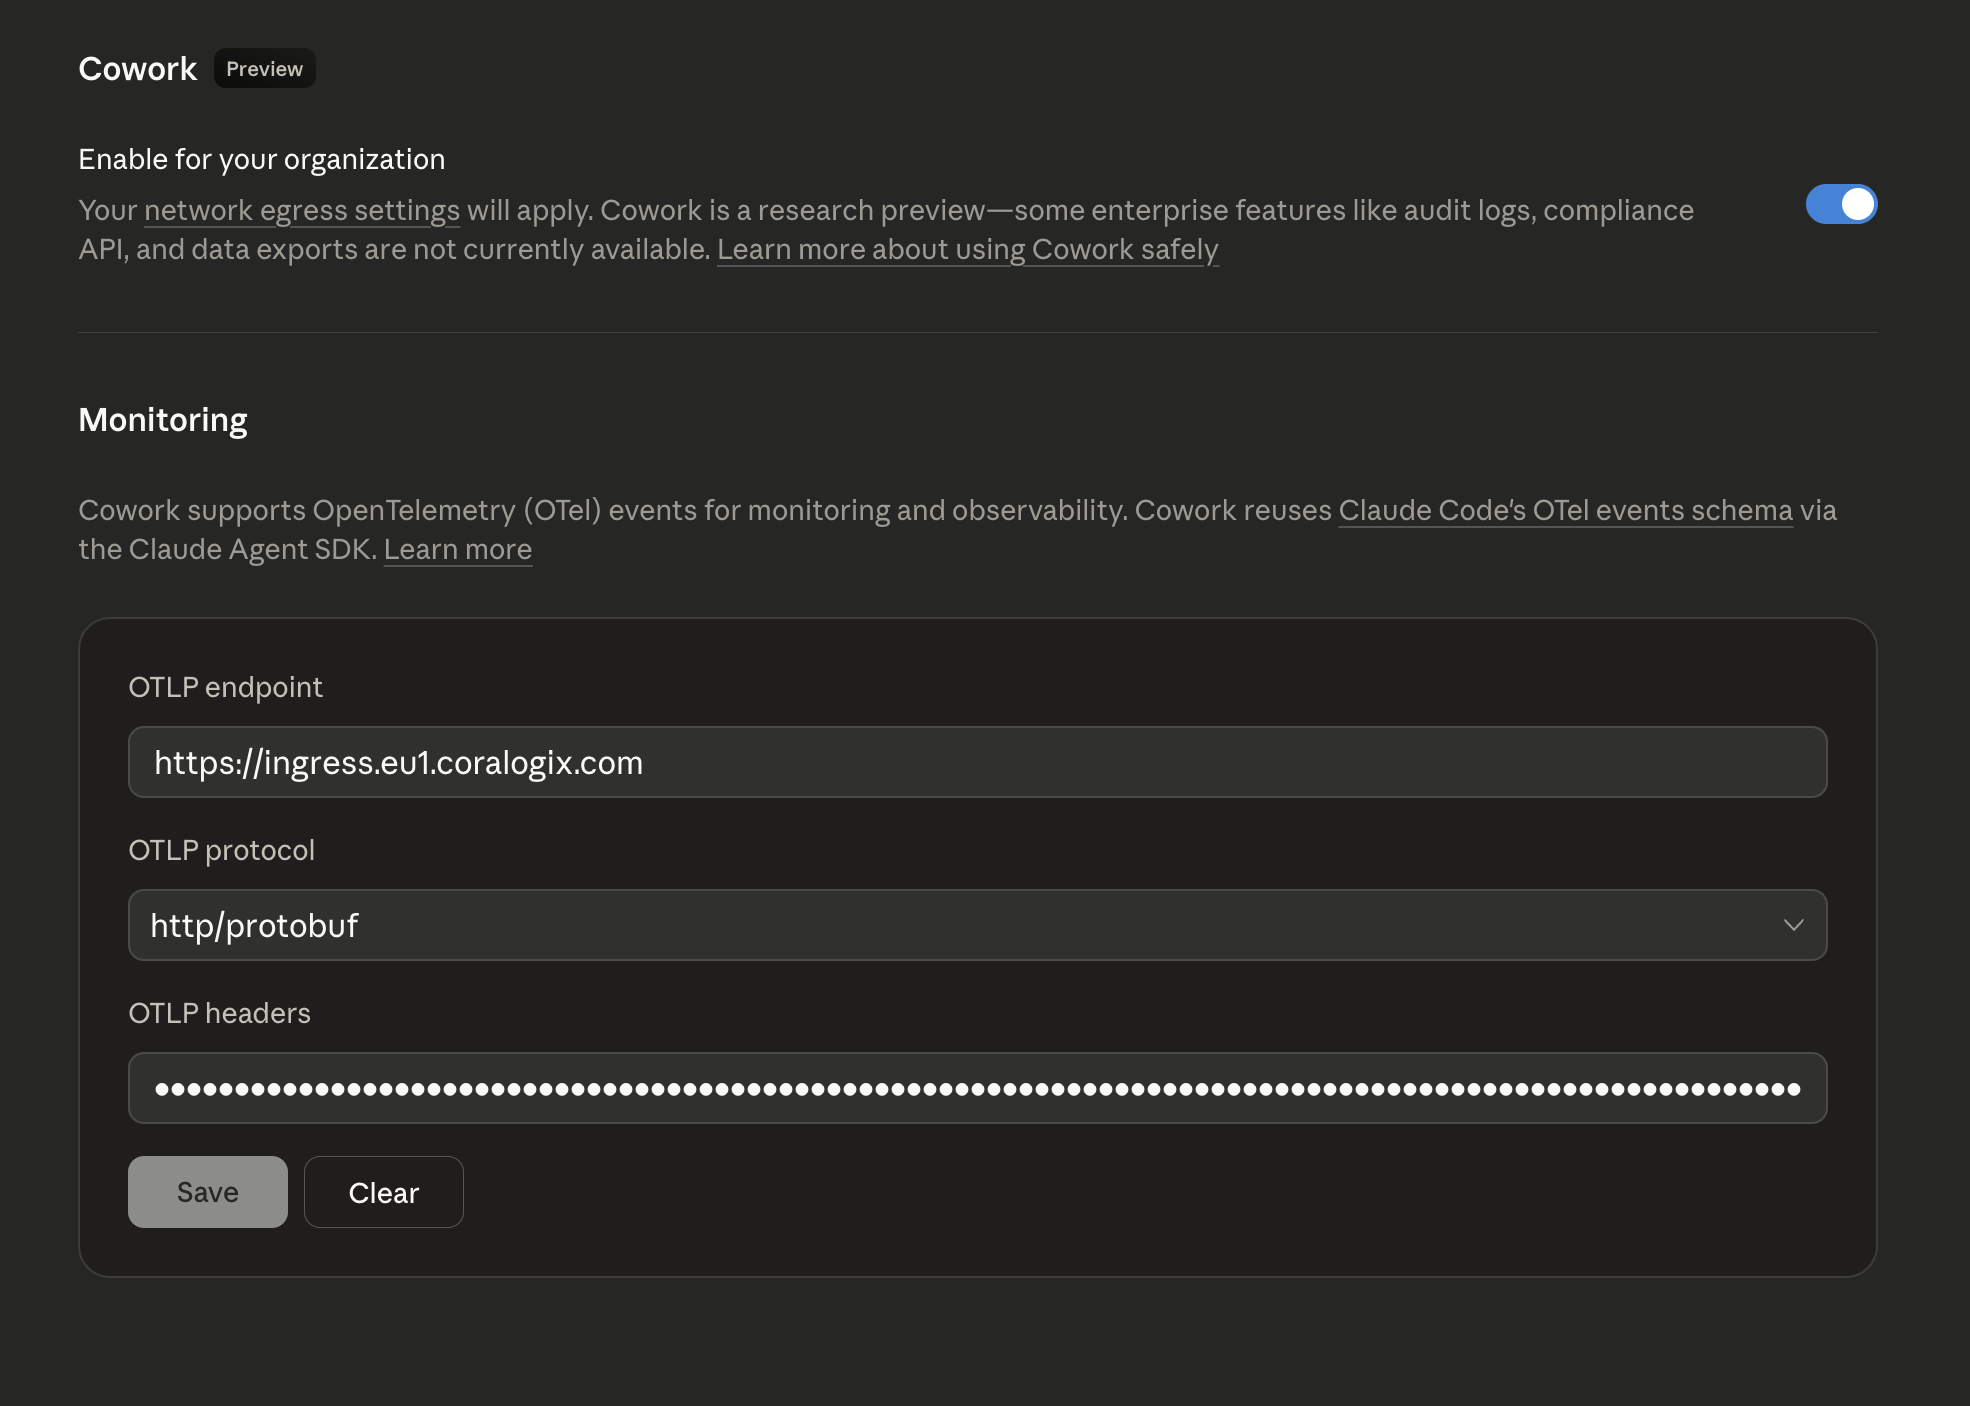Screen dimensions: 1970x1406
Task: Open the network egress settings link
Action: pos(301,211)
